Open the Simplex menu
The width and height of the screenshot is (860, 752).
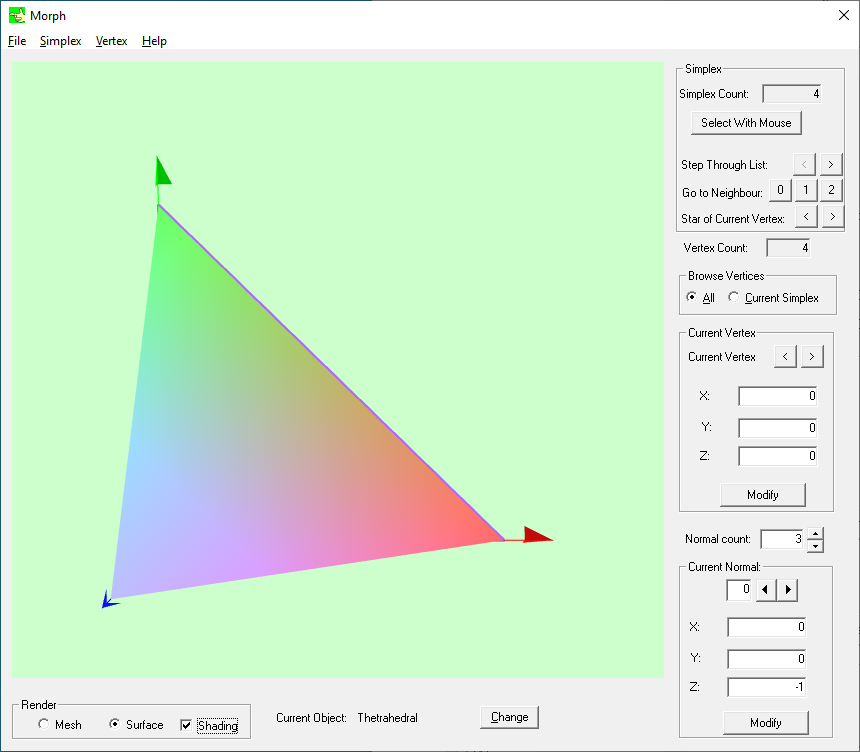(x=60, y=41)
